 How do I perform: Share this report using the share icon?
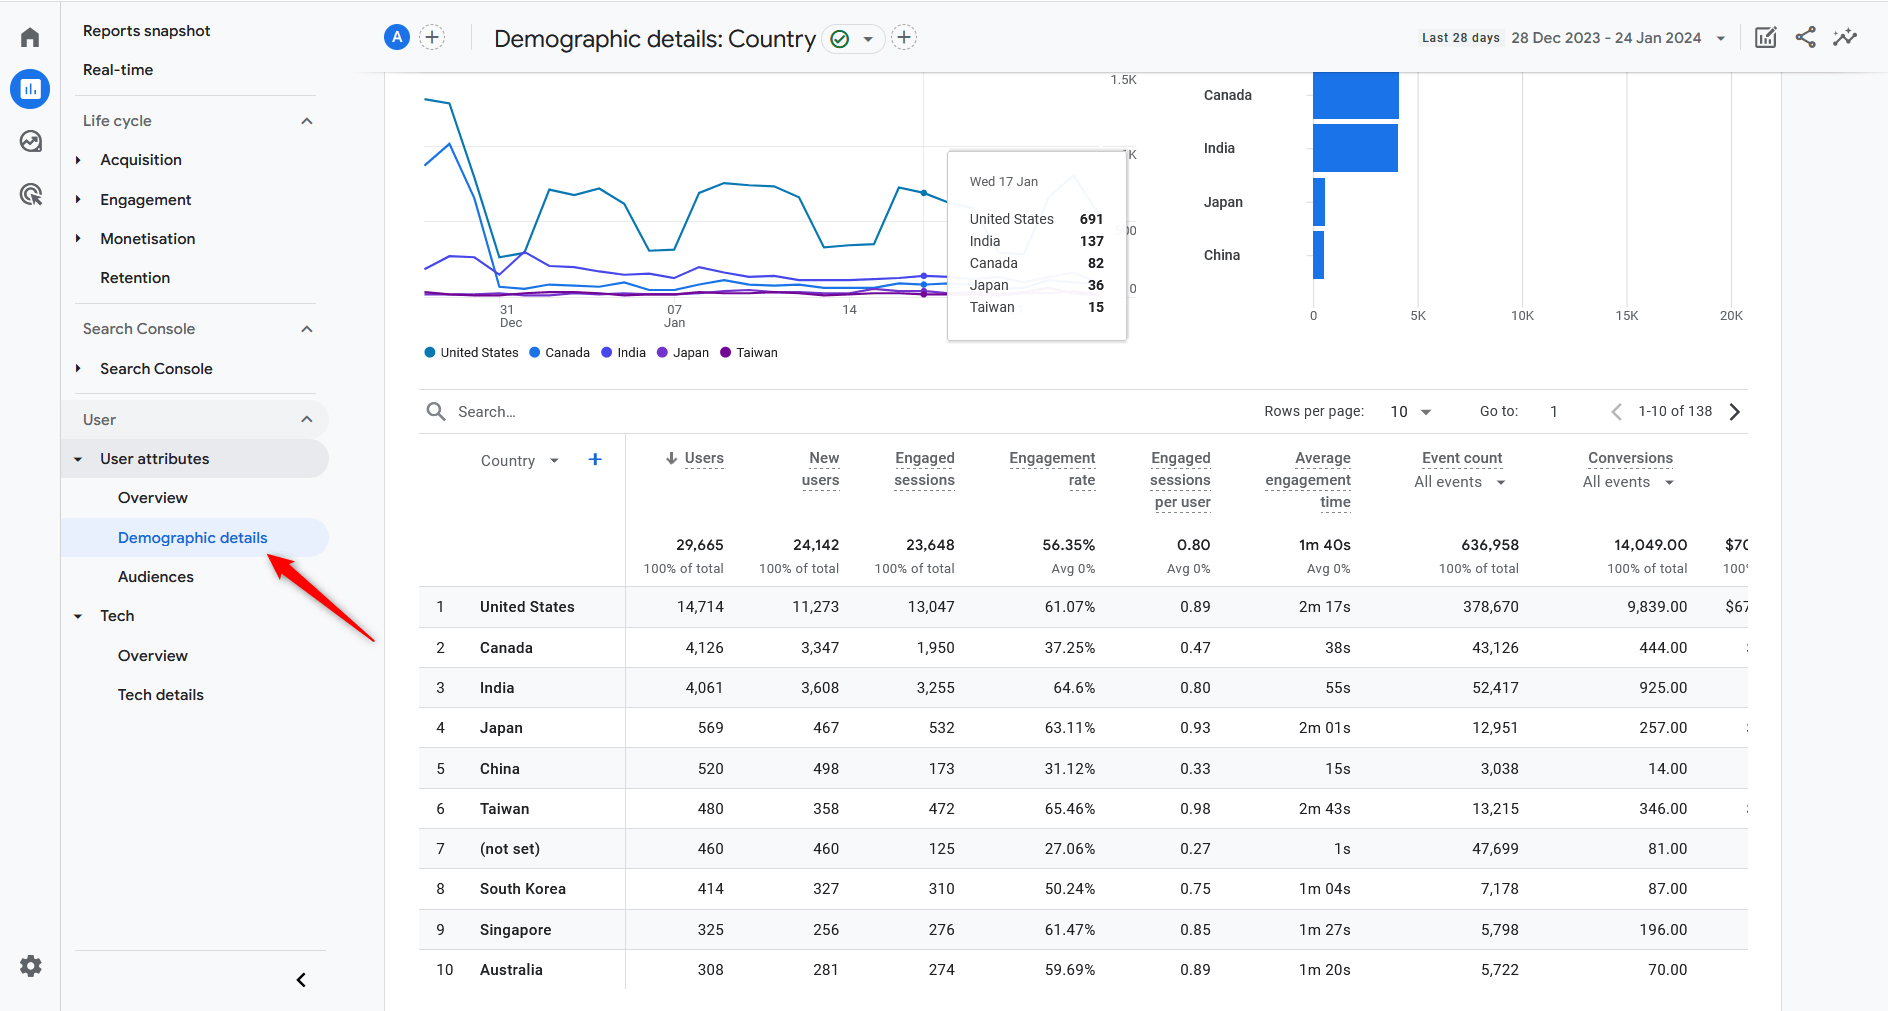pos(1806,36)
